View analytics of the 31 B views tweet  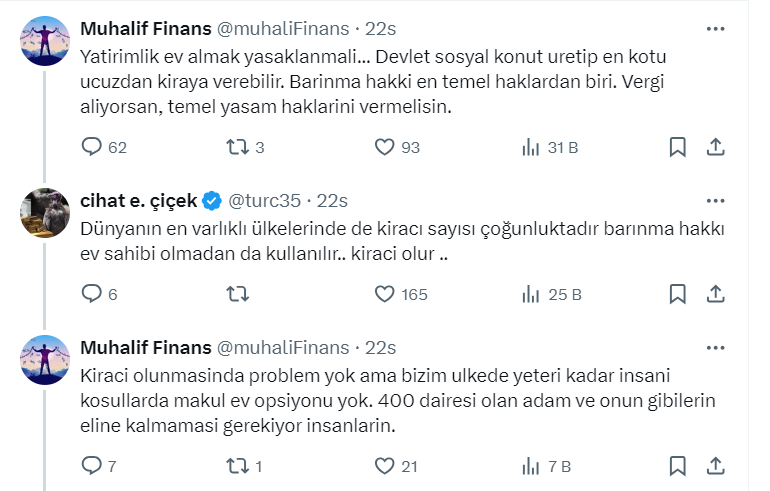point(531,148)
